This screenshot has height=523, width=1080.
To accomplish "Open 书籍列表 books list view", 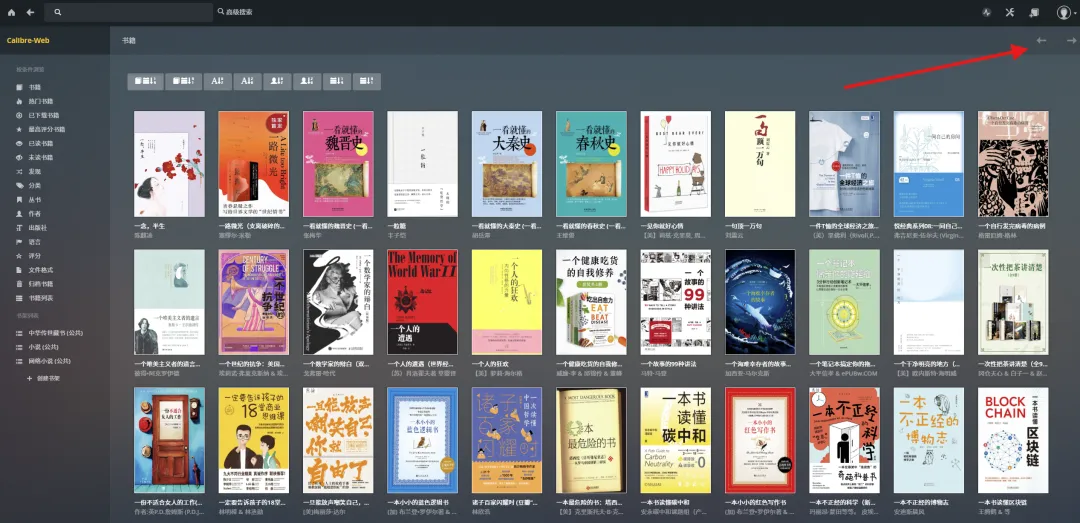I will [34, 298].
